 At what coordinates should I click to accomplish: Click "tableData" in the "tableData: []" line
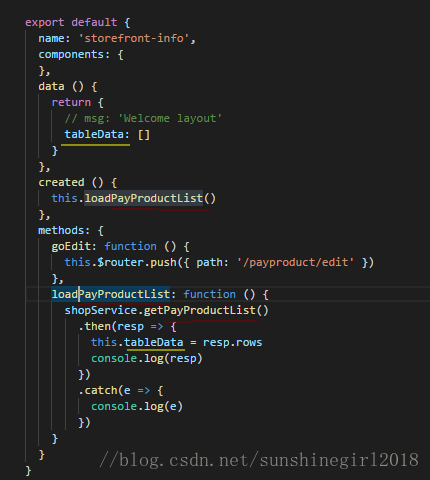tap(94, 135)
